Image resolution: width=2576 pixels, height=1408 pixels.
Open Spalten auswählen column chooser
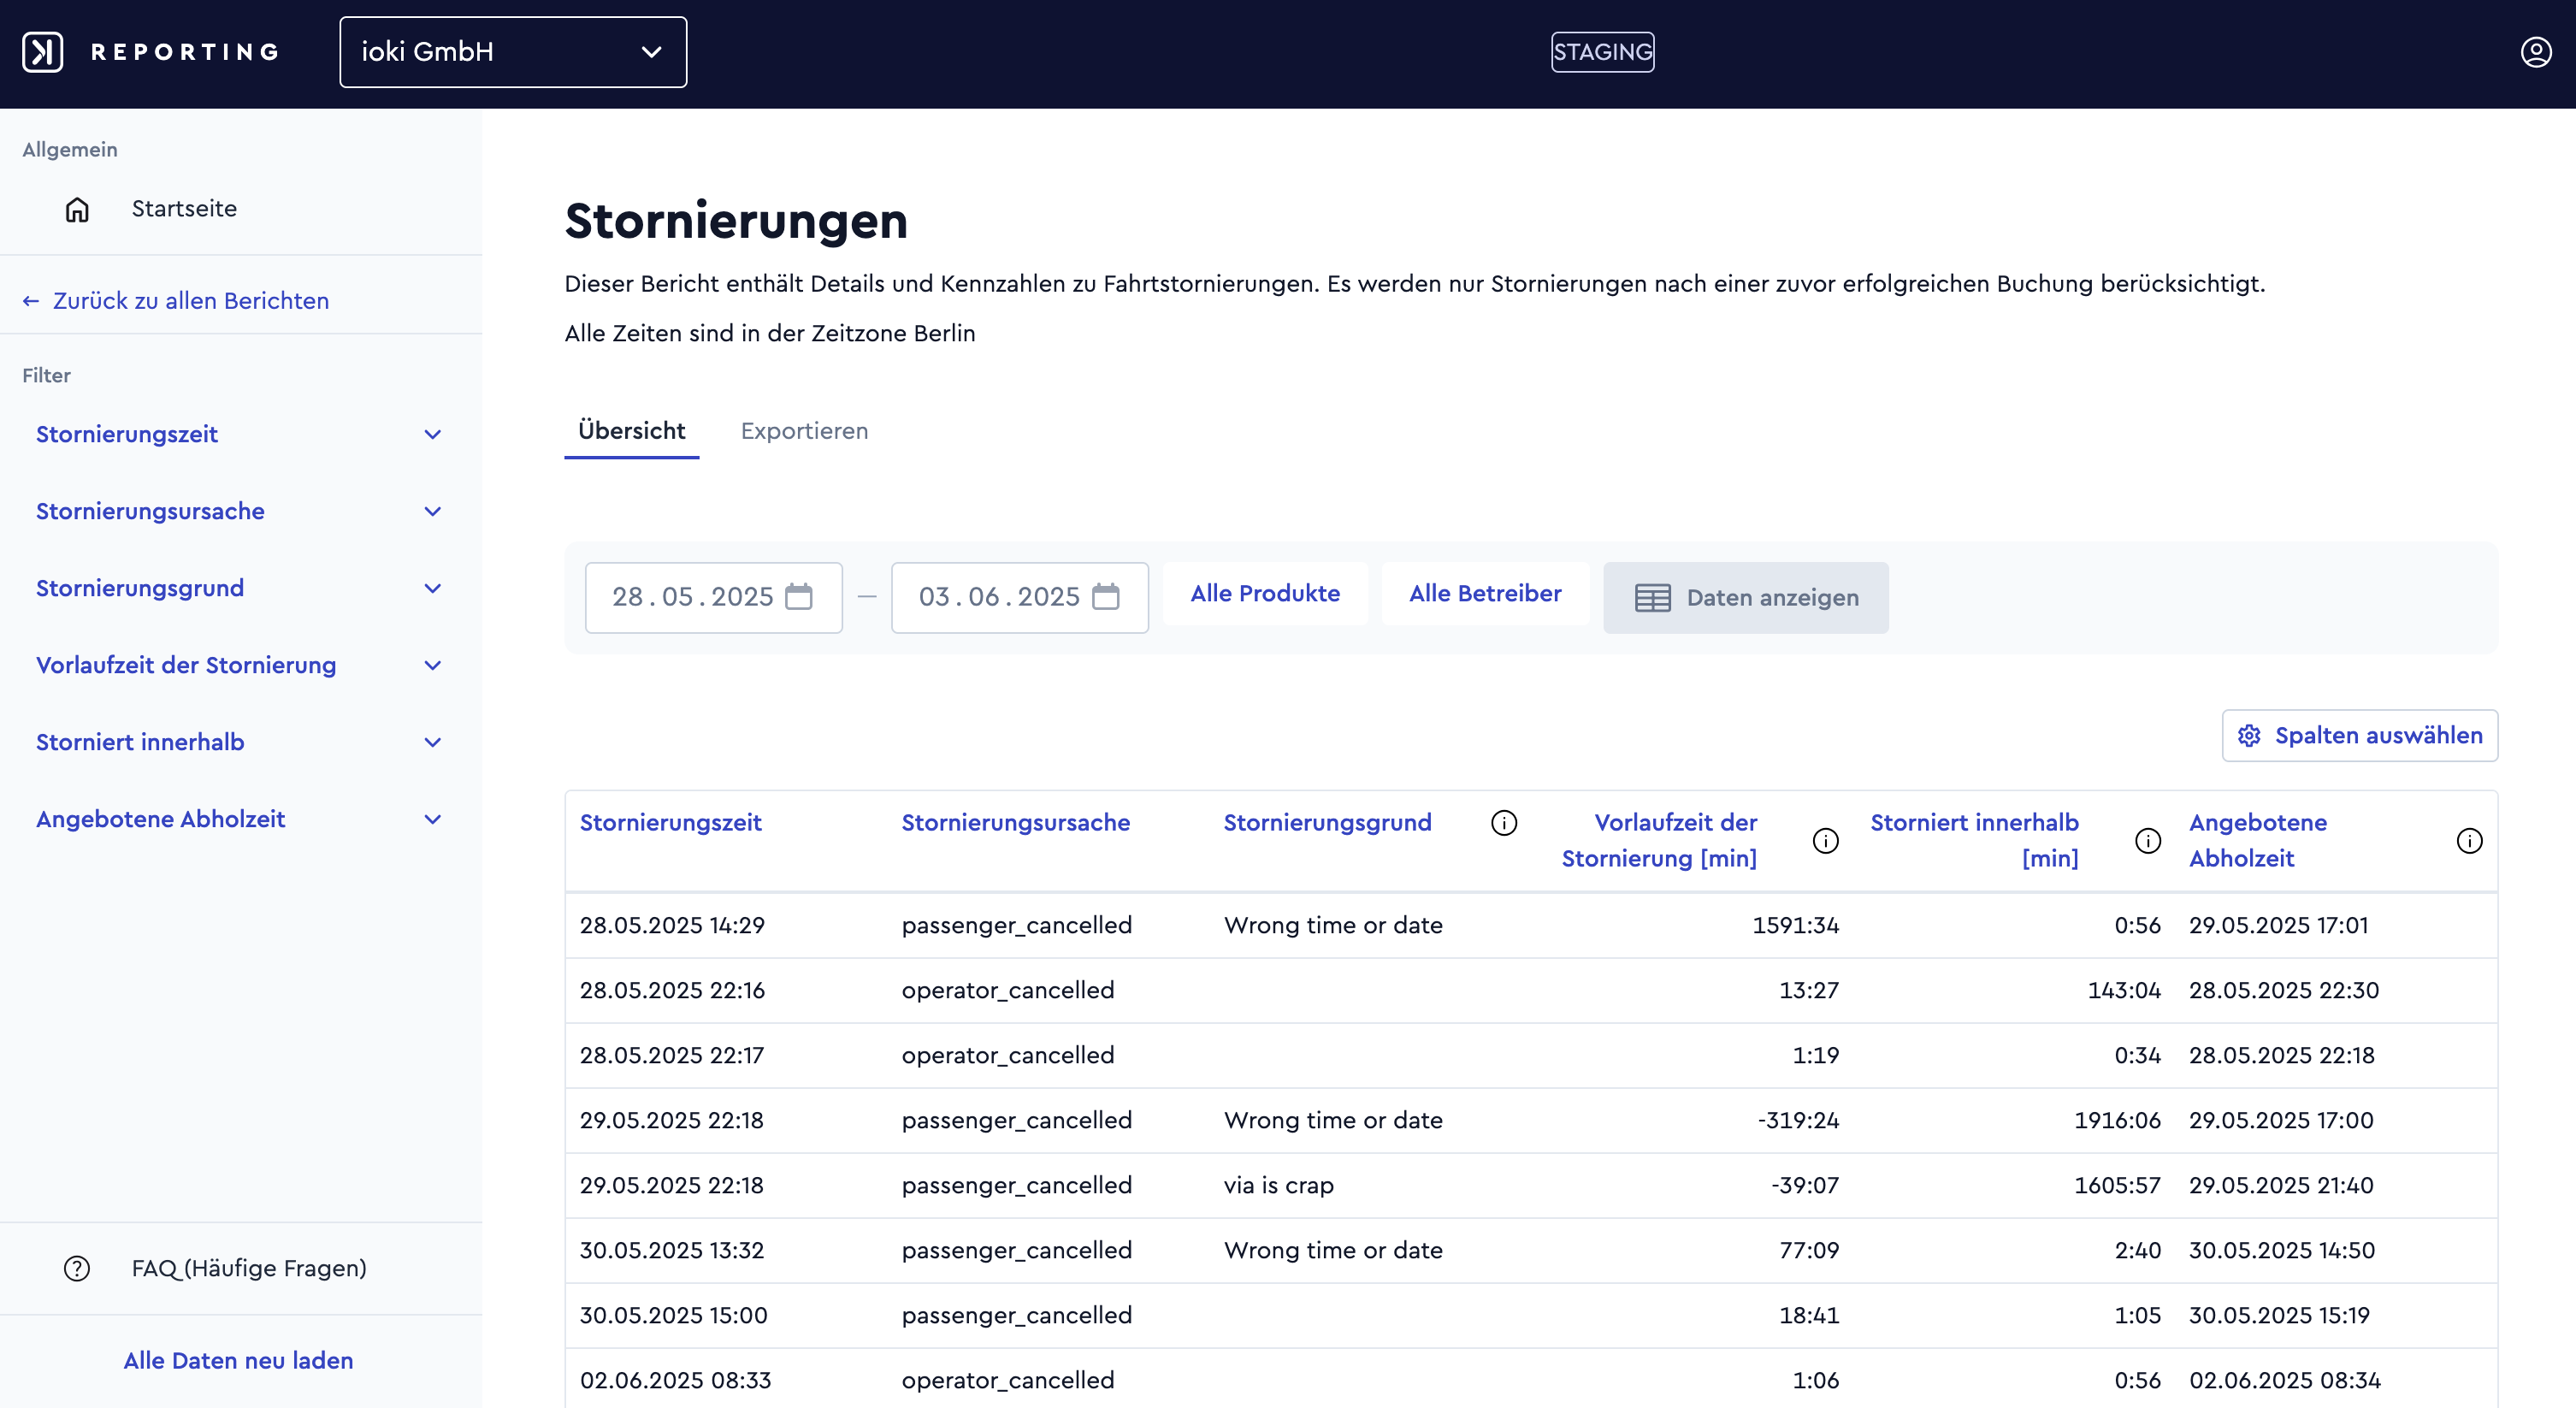pos(2359,736)
